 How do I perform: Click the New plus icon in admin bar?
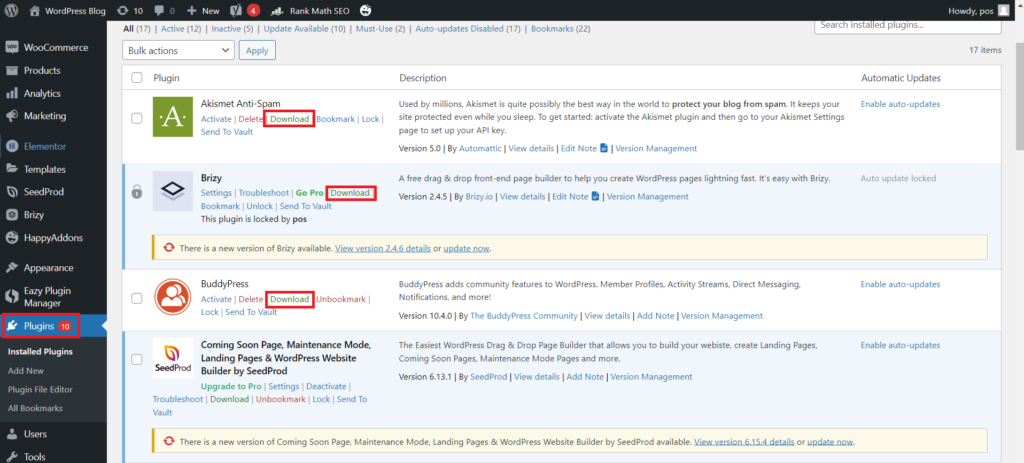[192, 10]
